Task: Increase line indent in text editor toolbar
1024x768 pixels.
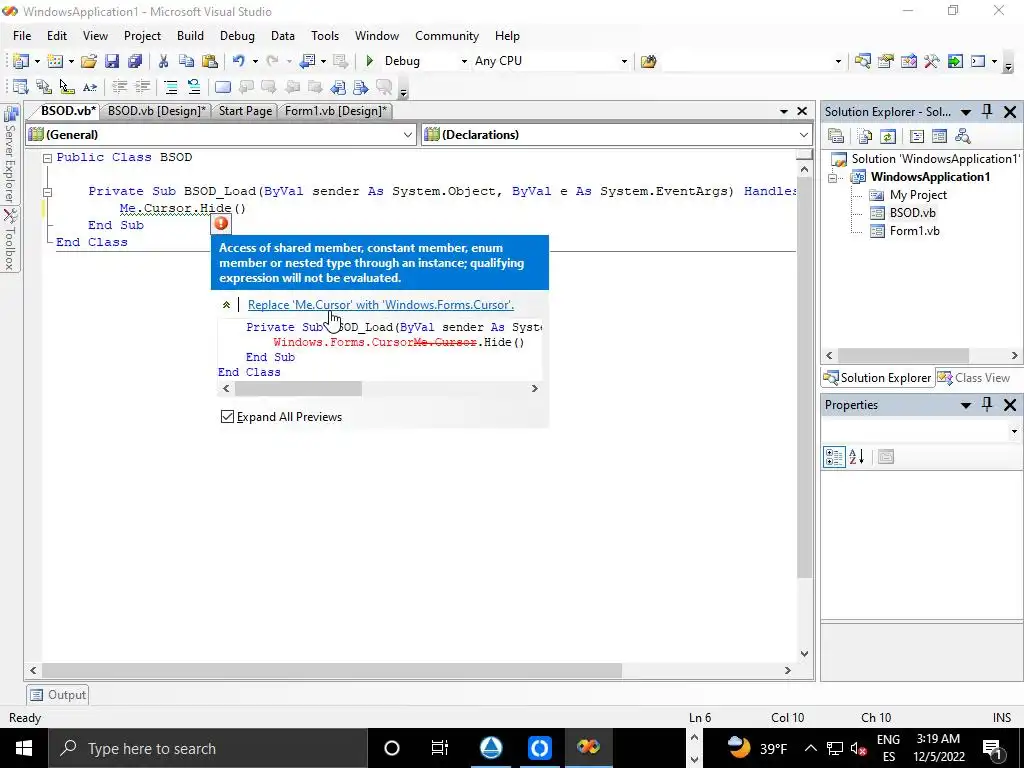Action: tap(142, 87)
